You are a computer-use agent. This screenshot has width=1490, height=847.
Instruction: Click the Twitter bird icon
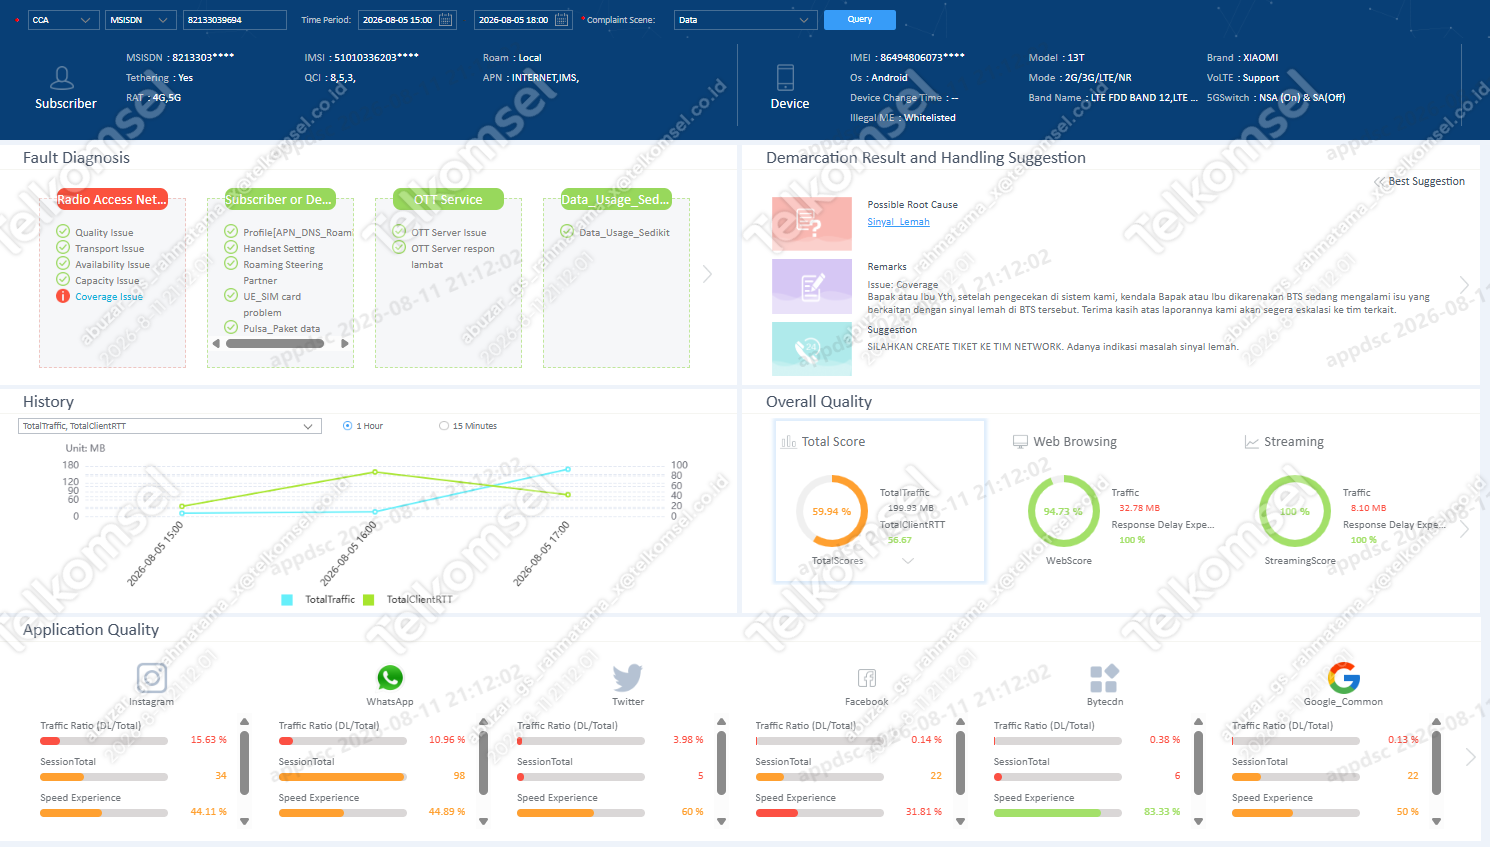628,678
